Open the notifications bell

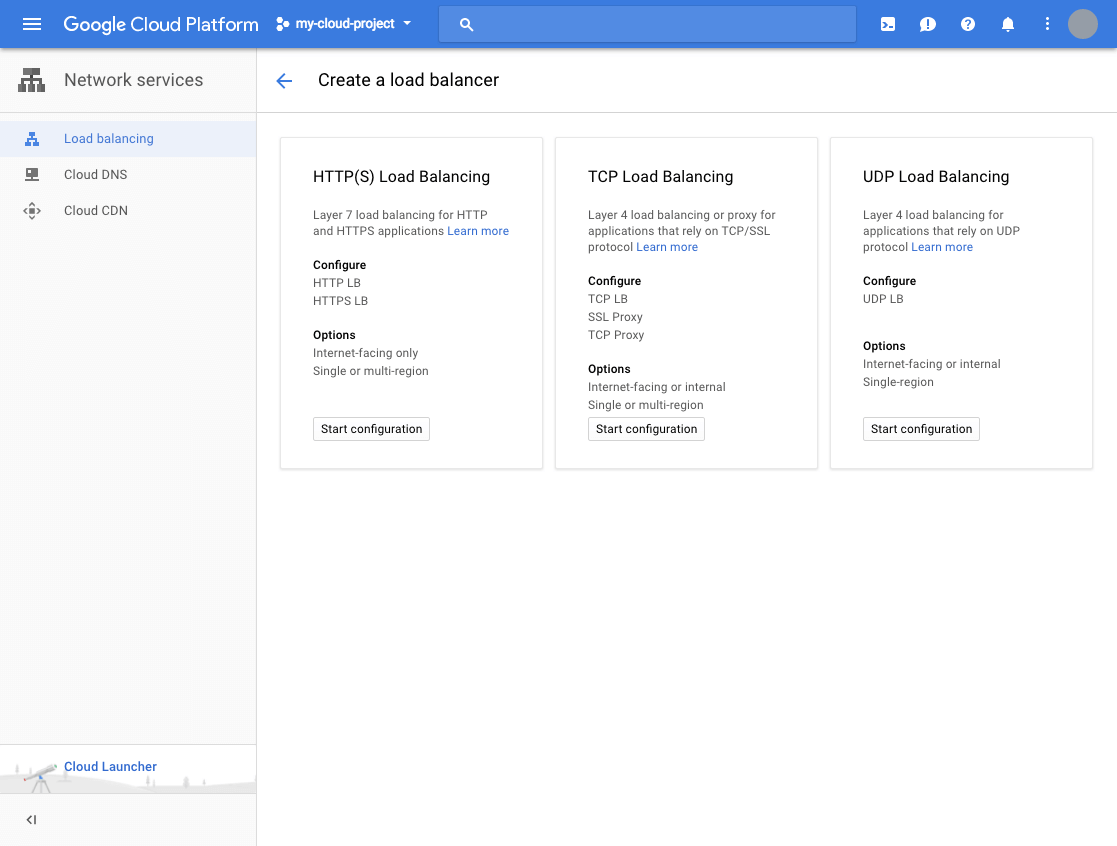(x=1007, y=24)
